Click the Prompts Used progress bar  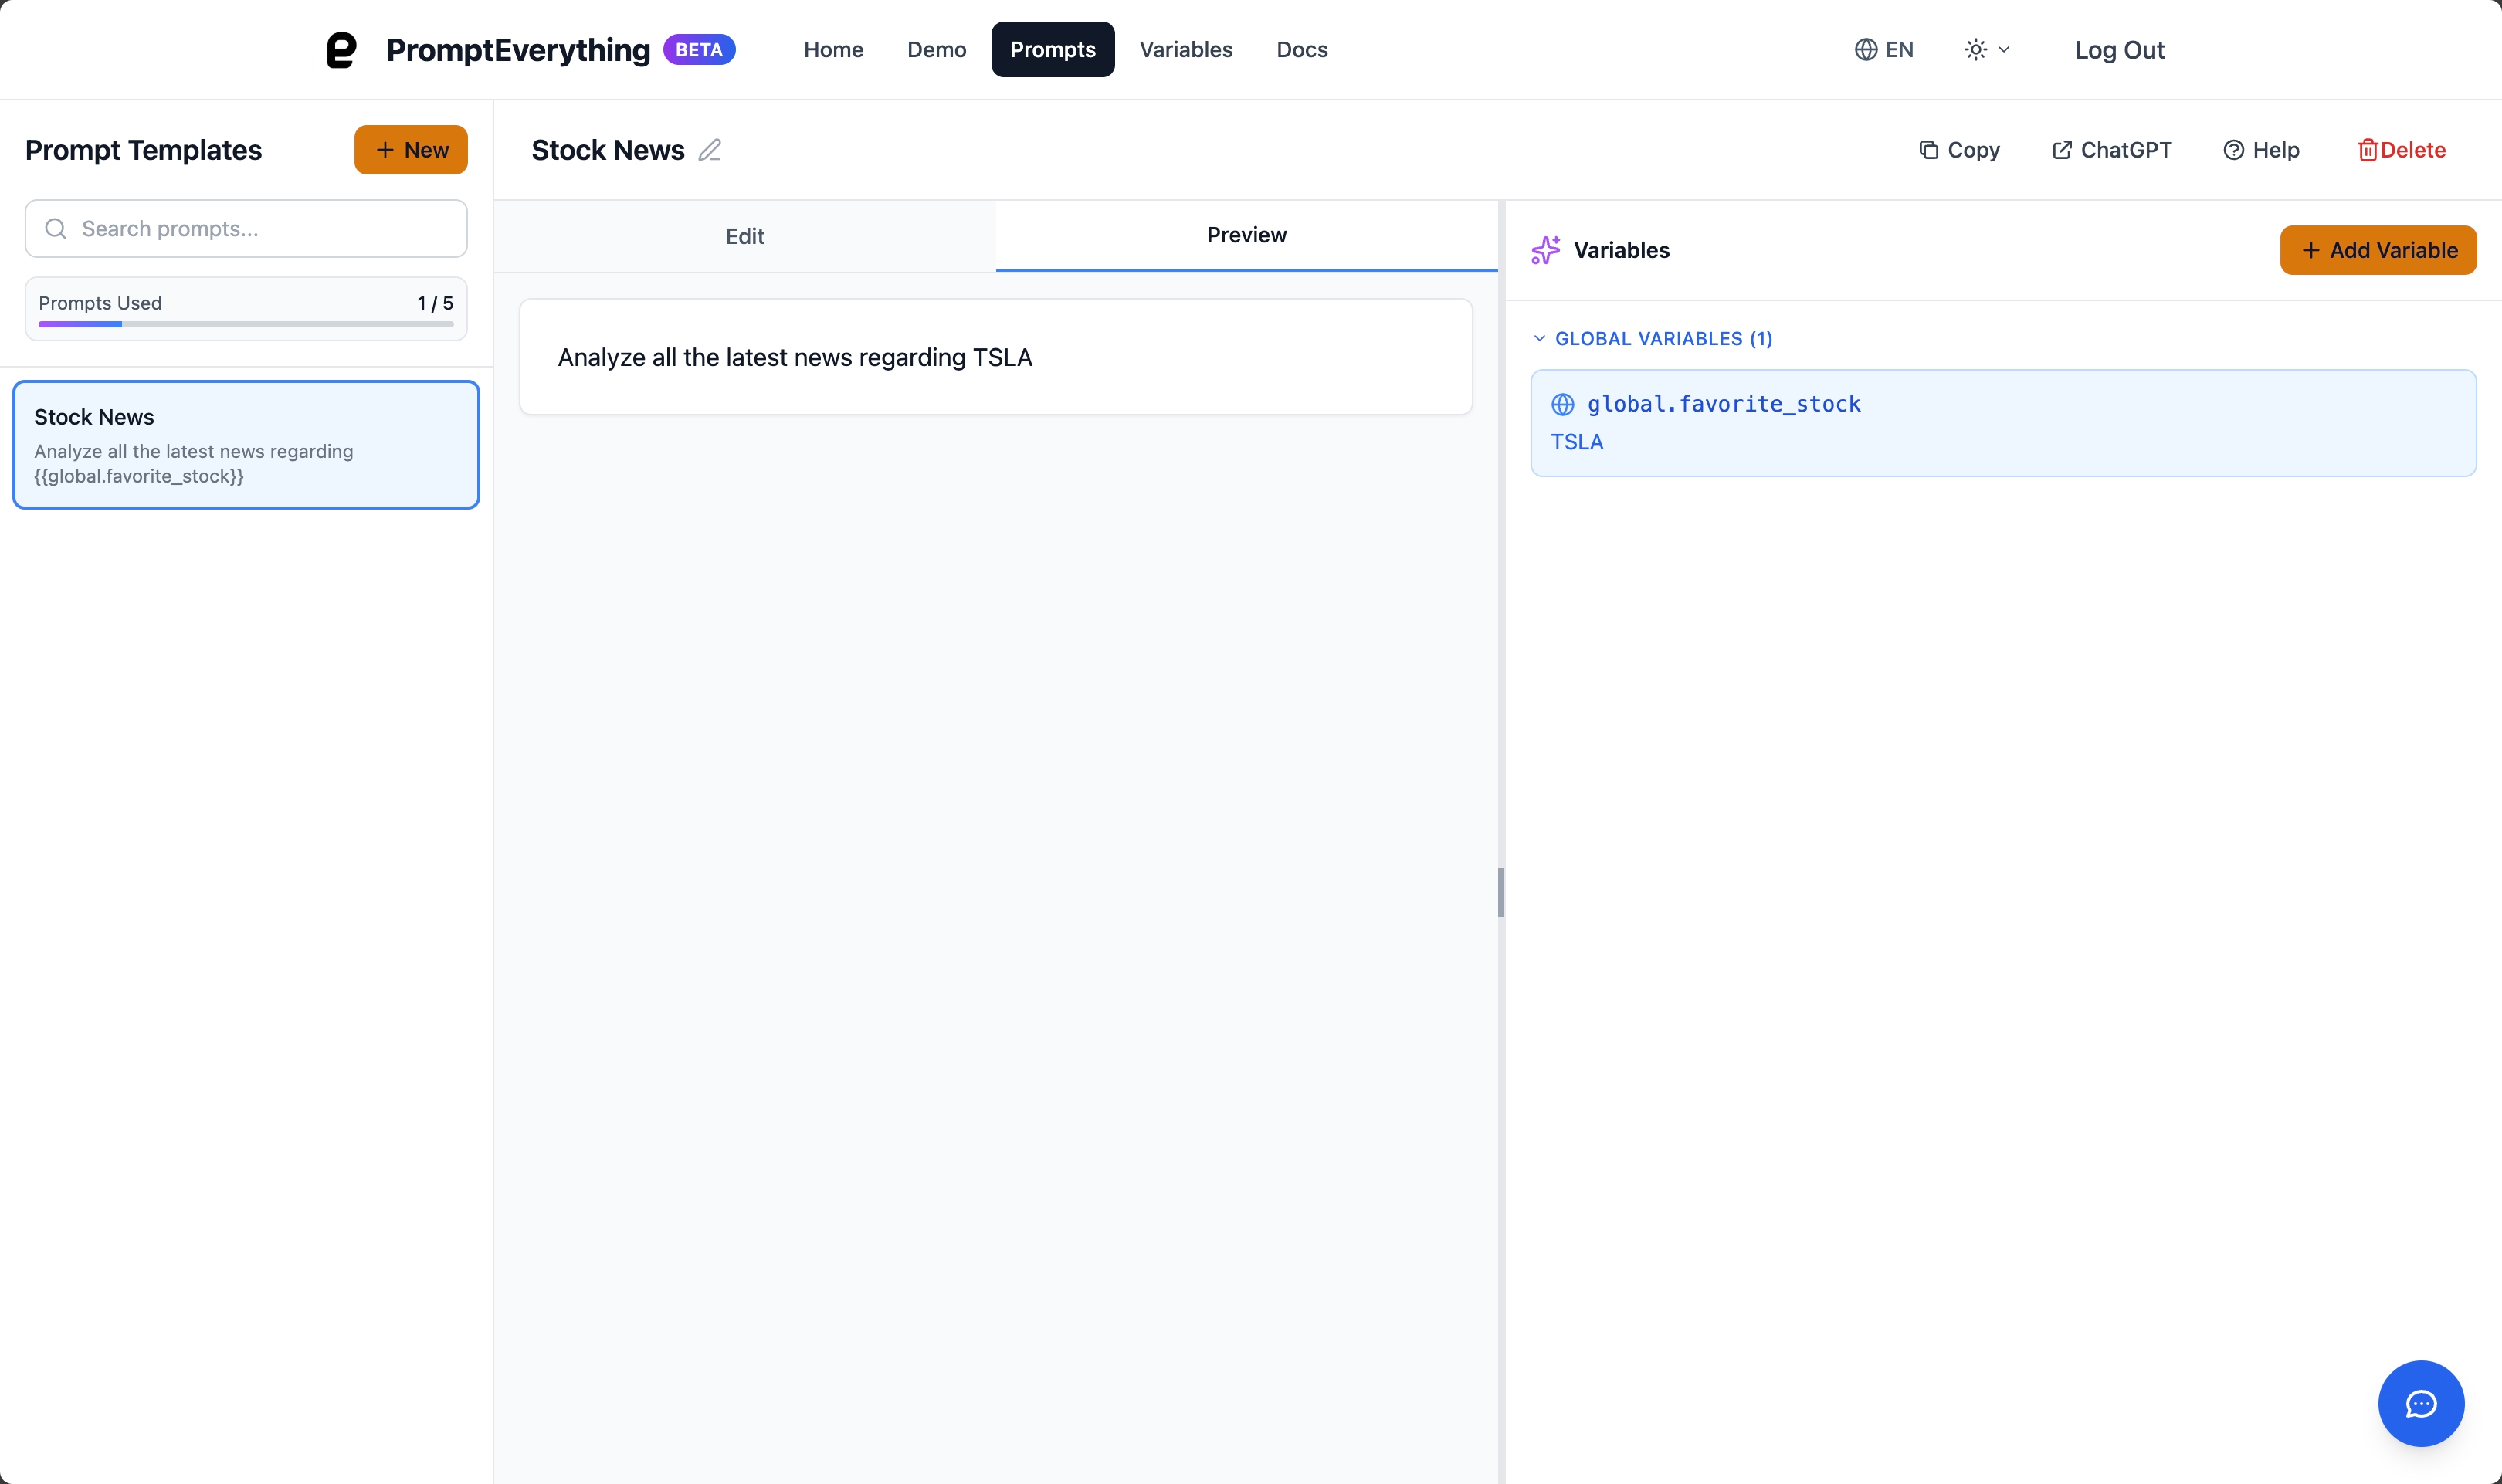[x=245, y=324]
